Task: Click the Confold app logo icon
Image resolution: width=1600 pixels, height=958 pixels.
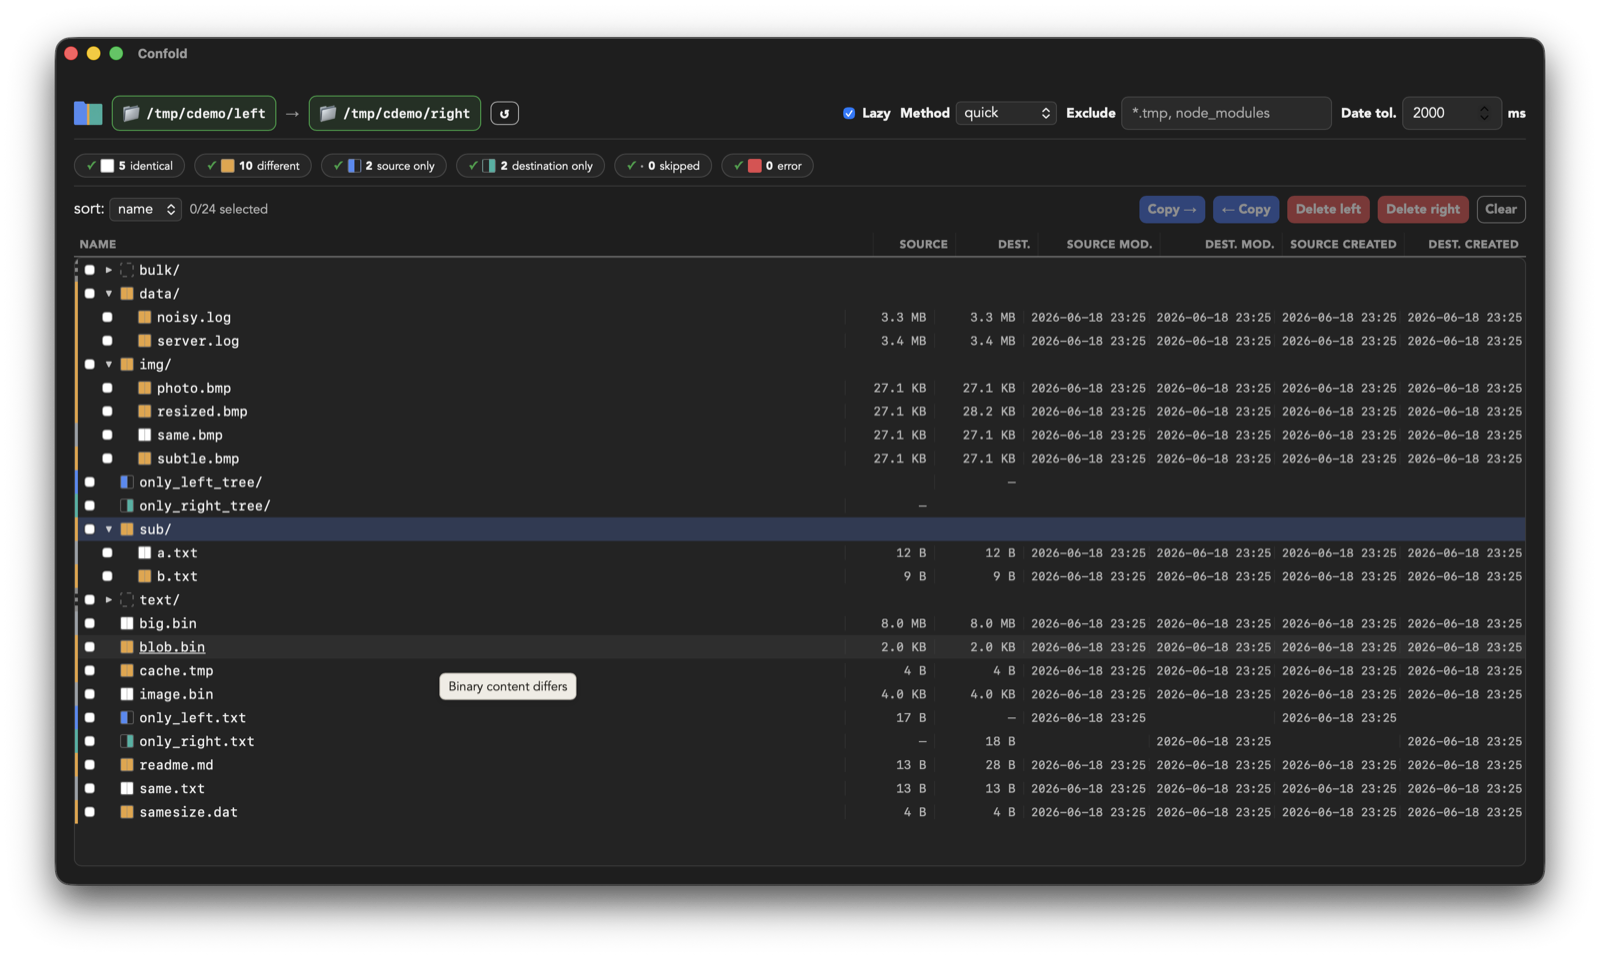Action: coord(88,113)
